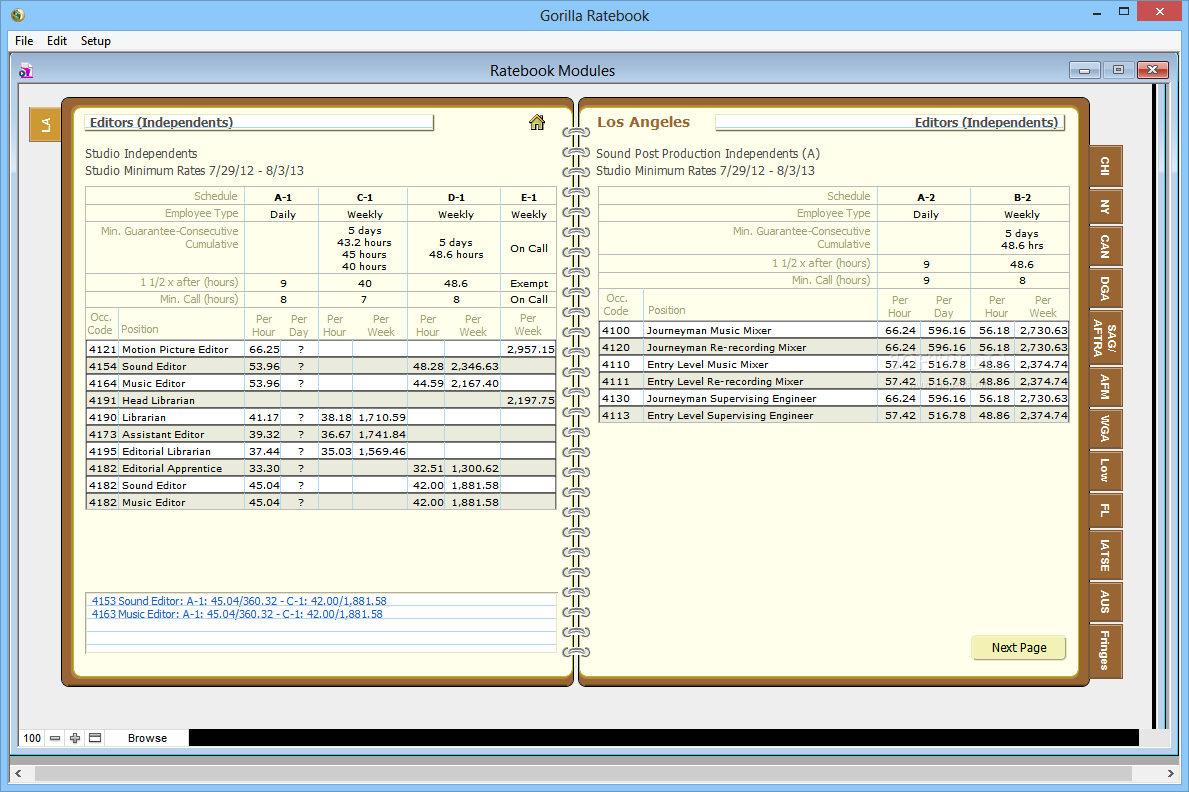Viewport: 1189px width, 792px height.
Task: Click the 1,710.59 Librarian weekly rate
Action: pos(381,417)
